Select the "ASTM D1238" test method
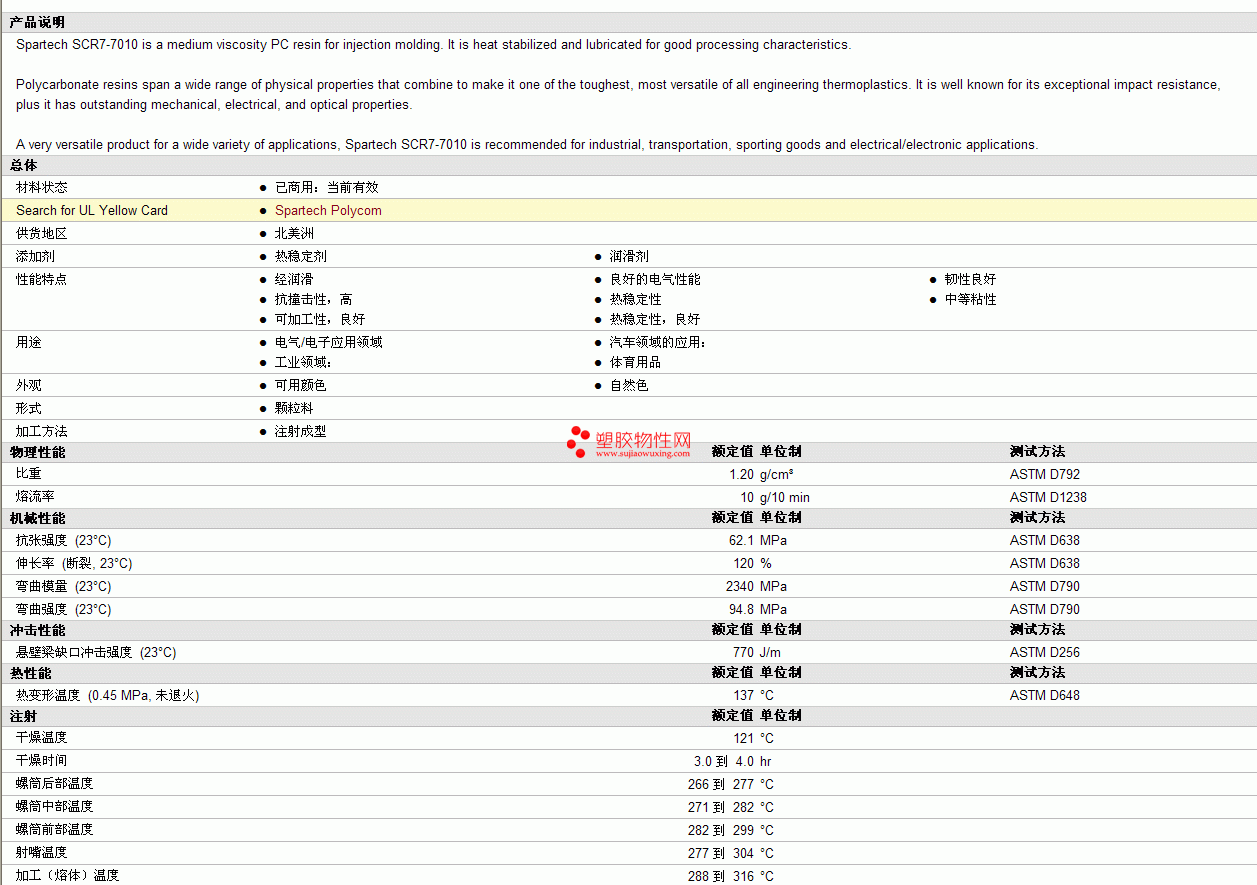1257x885 pixels. tap(1048, 497)
